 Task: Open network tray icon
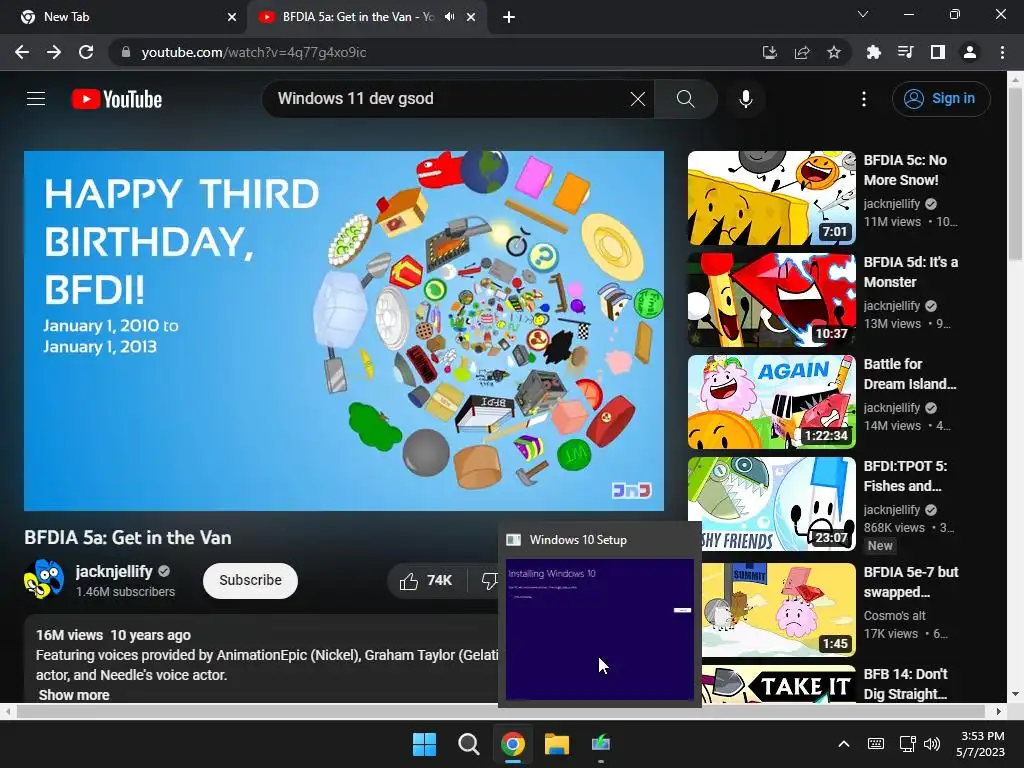point(907,744)
